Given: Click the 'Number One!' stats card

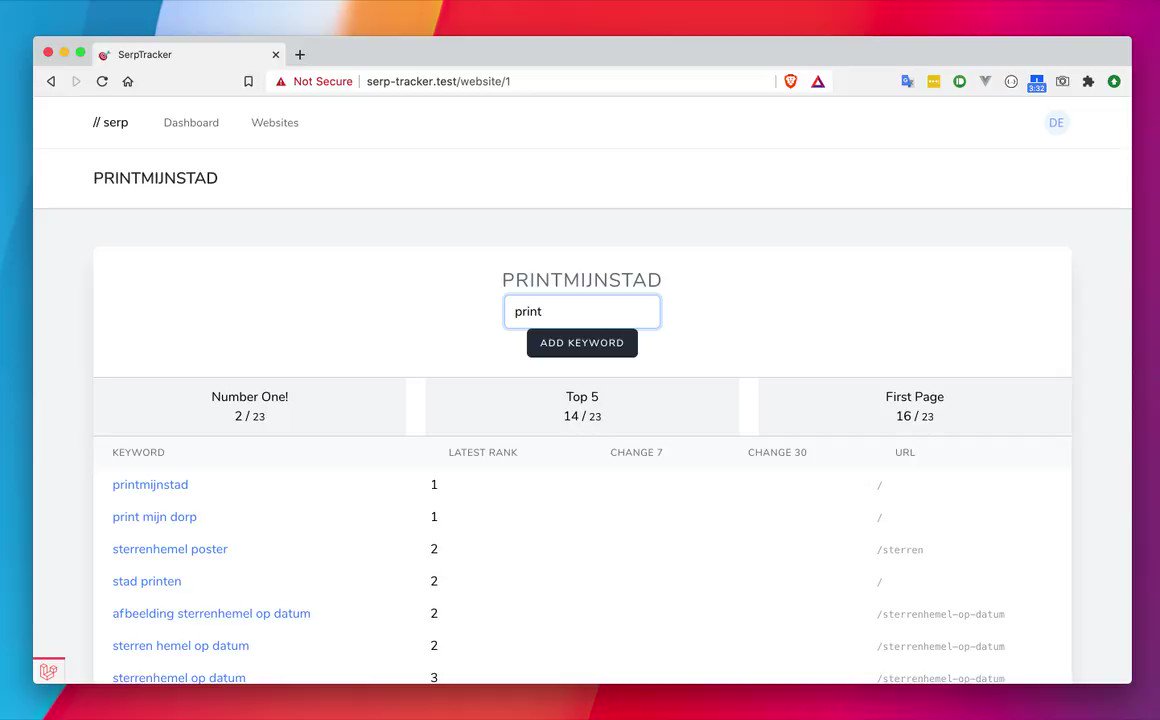Looking at the screenshot, I should (x=249, y=406).
